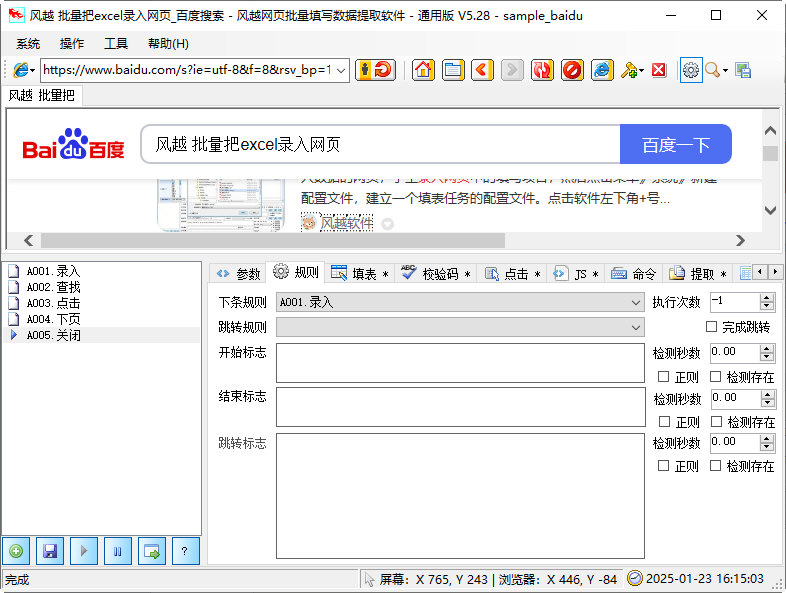Click 检测秒数 spinner for 结束标志

click(x=767, y=399)
